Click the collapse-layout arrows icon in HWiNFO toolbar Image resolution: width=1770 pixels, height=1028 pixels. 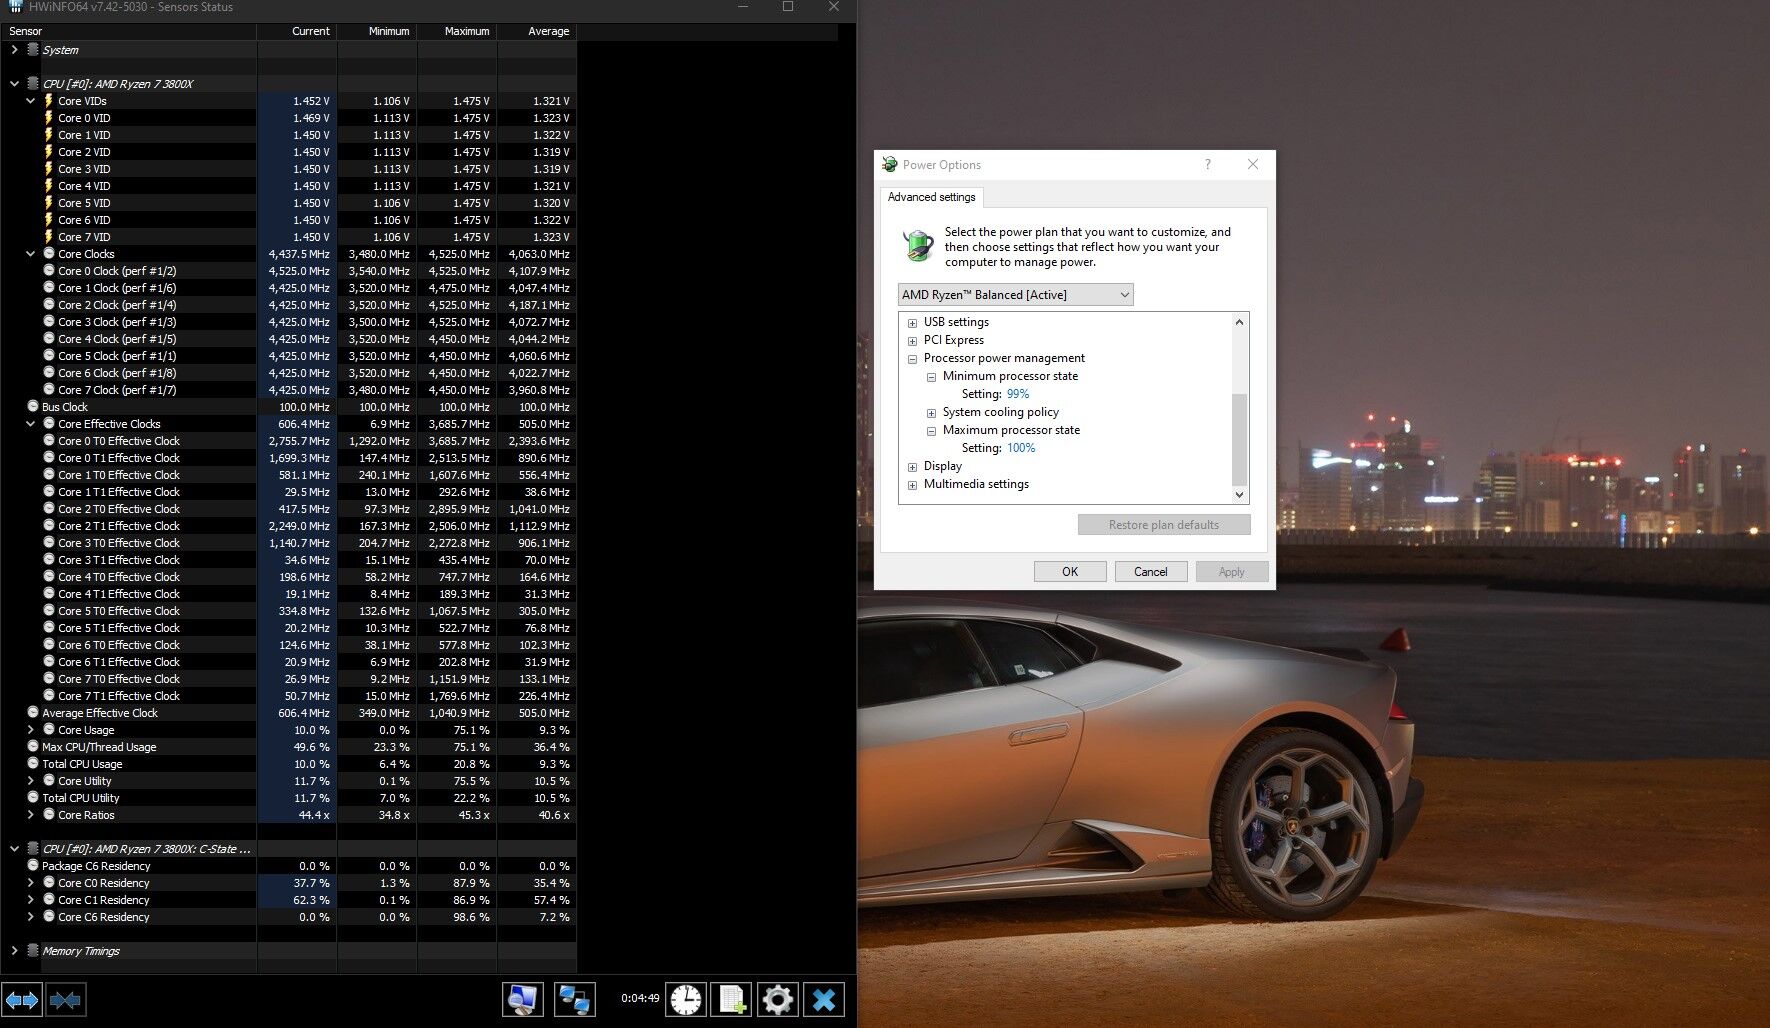pos(65,999)
